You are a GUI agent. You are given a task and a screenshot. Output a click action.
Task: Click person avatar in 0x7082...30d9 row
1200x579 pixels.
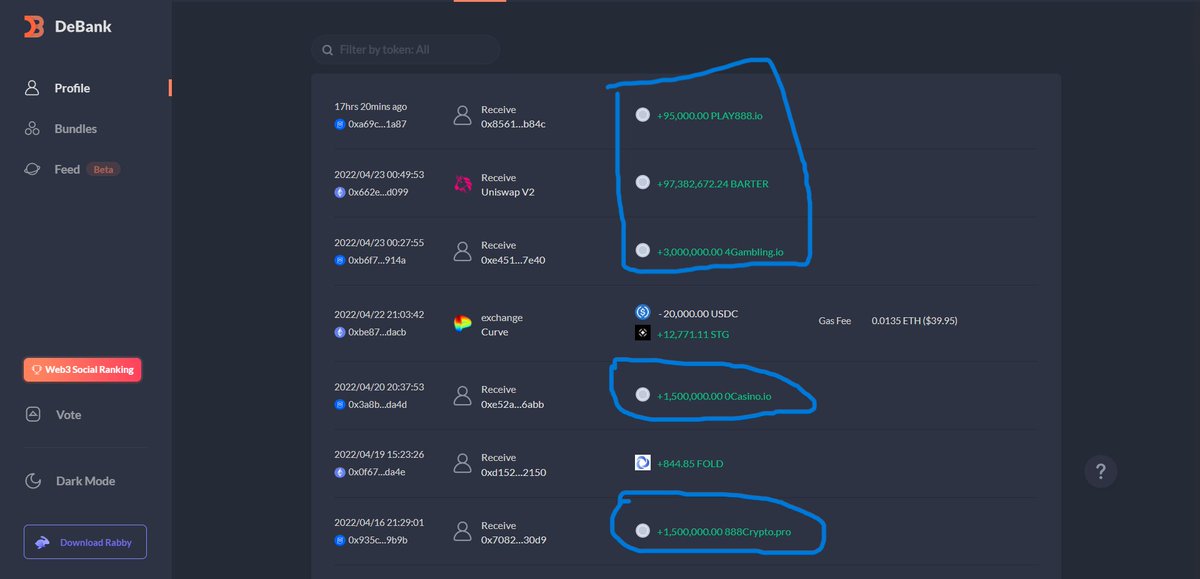462,532
